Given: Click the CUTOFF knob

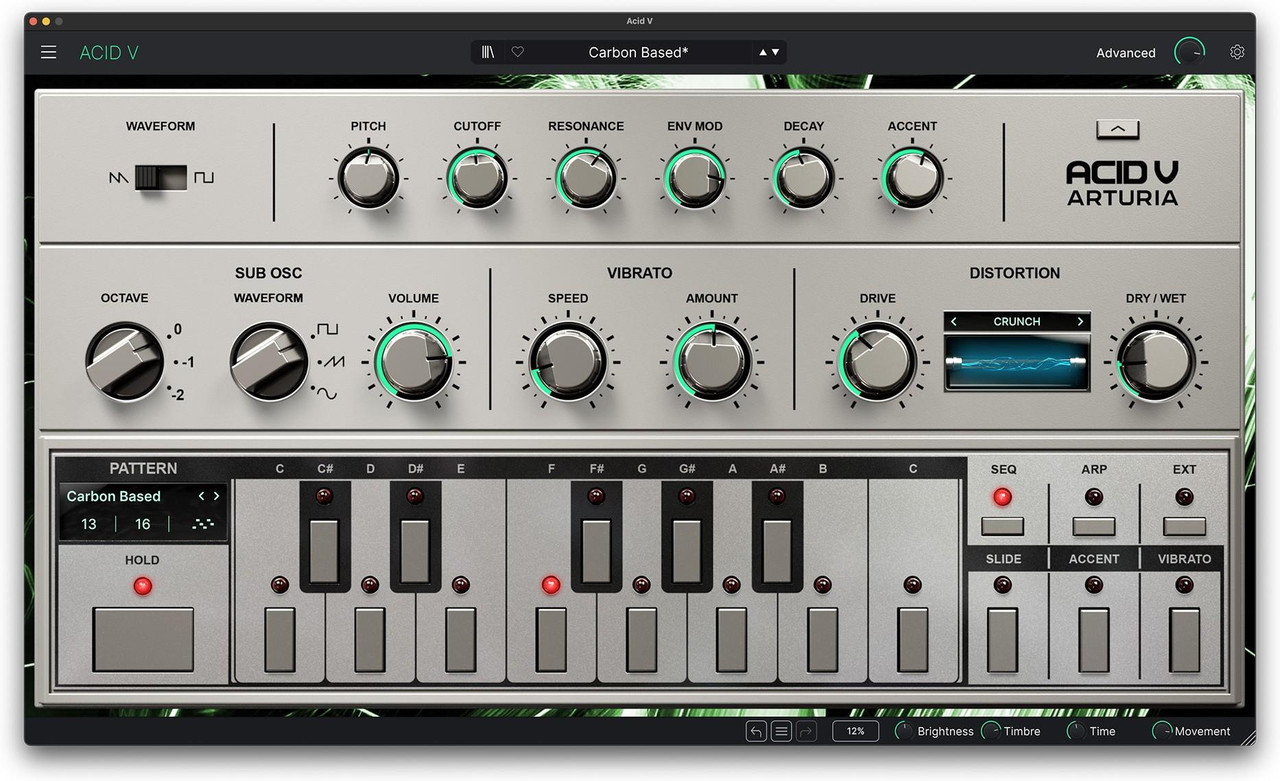Looking at the screenshot, I should 477,179.
